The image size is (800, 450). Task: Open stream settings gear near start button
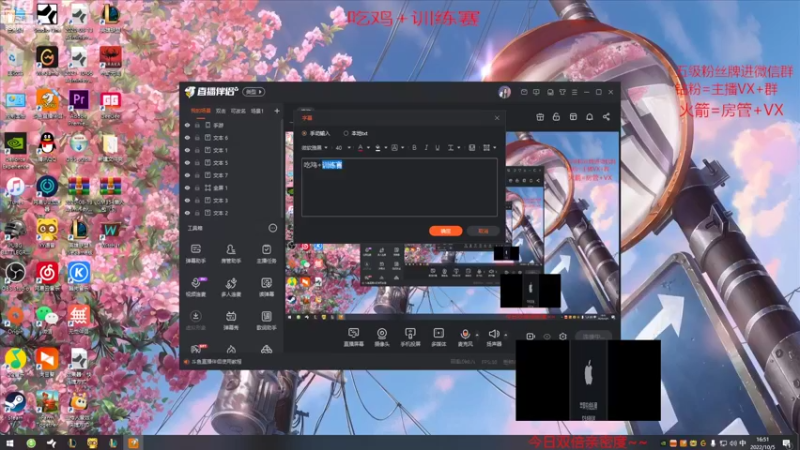563,336
